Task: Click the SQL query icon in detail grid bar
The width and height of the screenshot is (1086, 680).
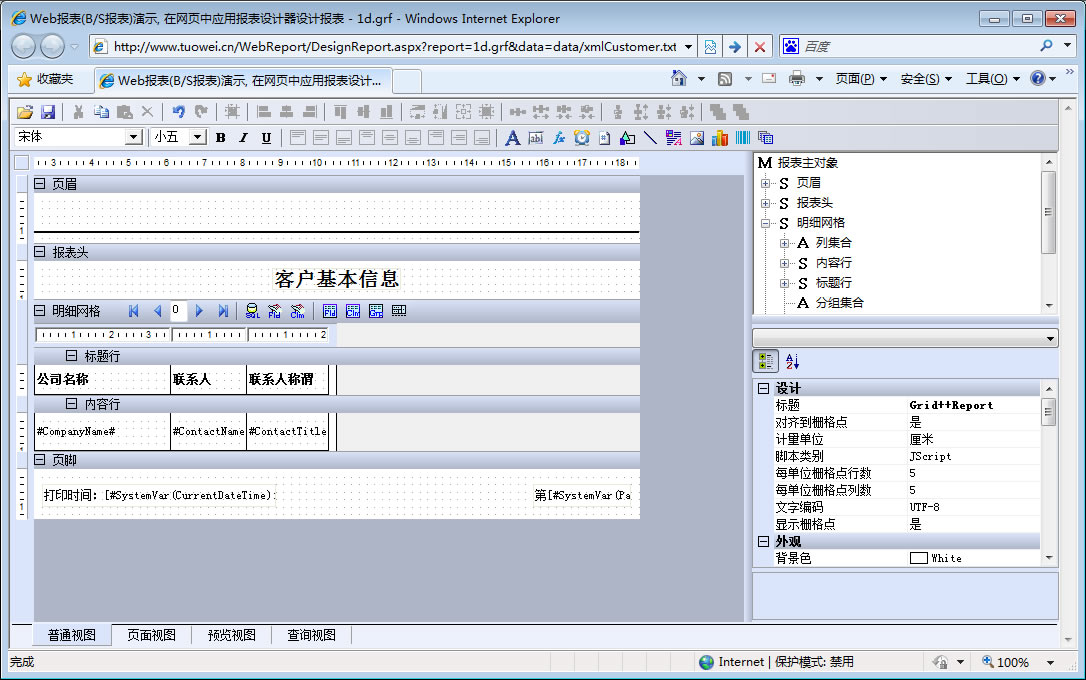Action: (x=252, y=311)
